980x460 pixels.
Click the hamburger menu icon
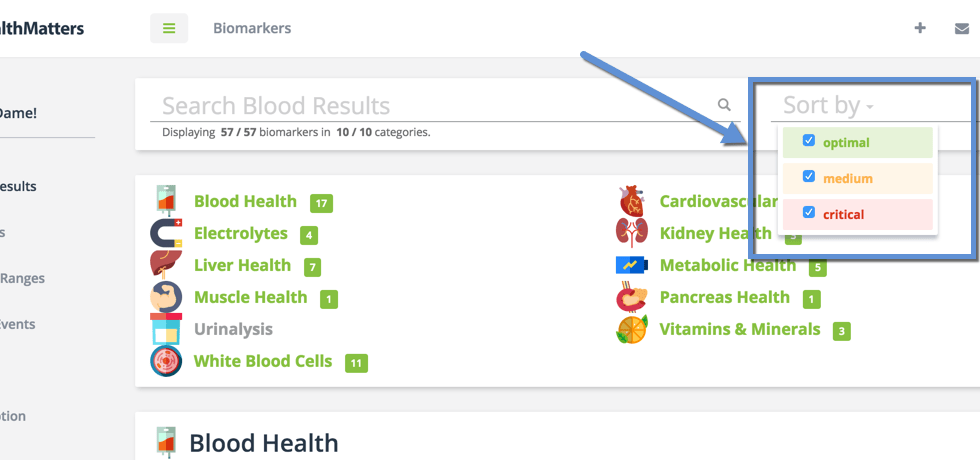pos(169,28)
